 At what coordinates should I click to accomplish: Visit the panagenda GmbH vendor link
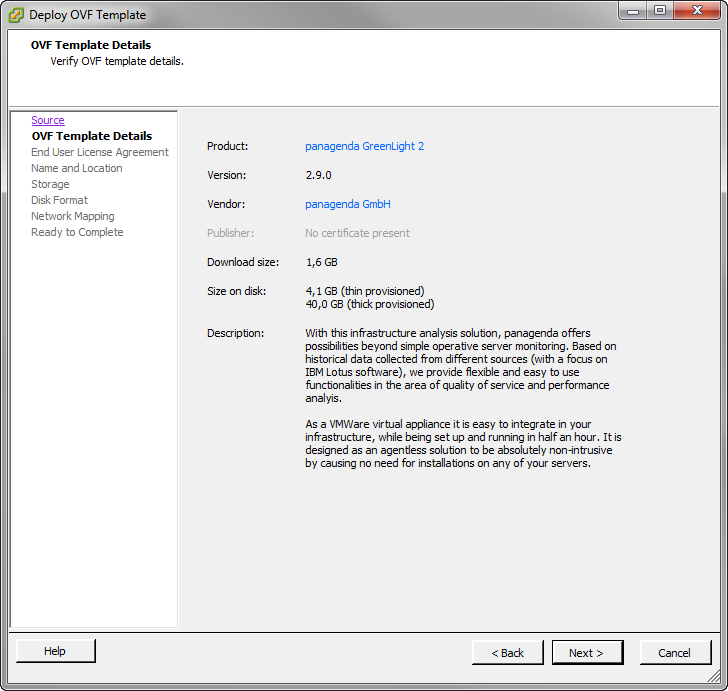point(347,204)
